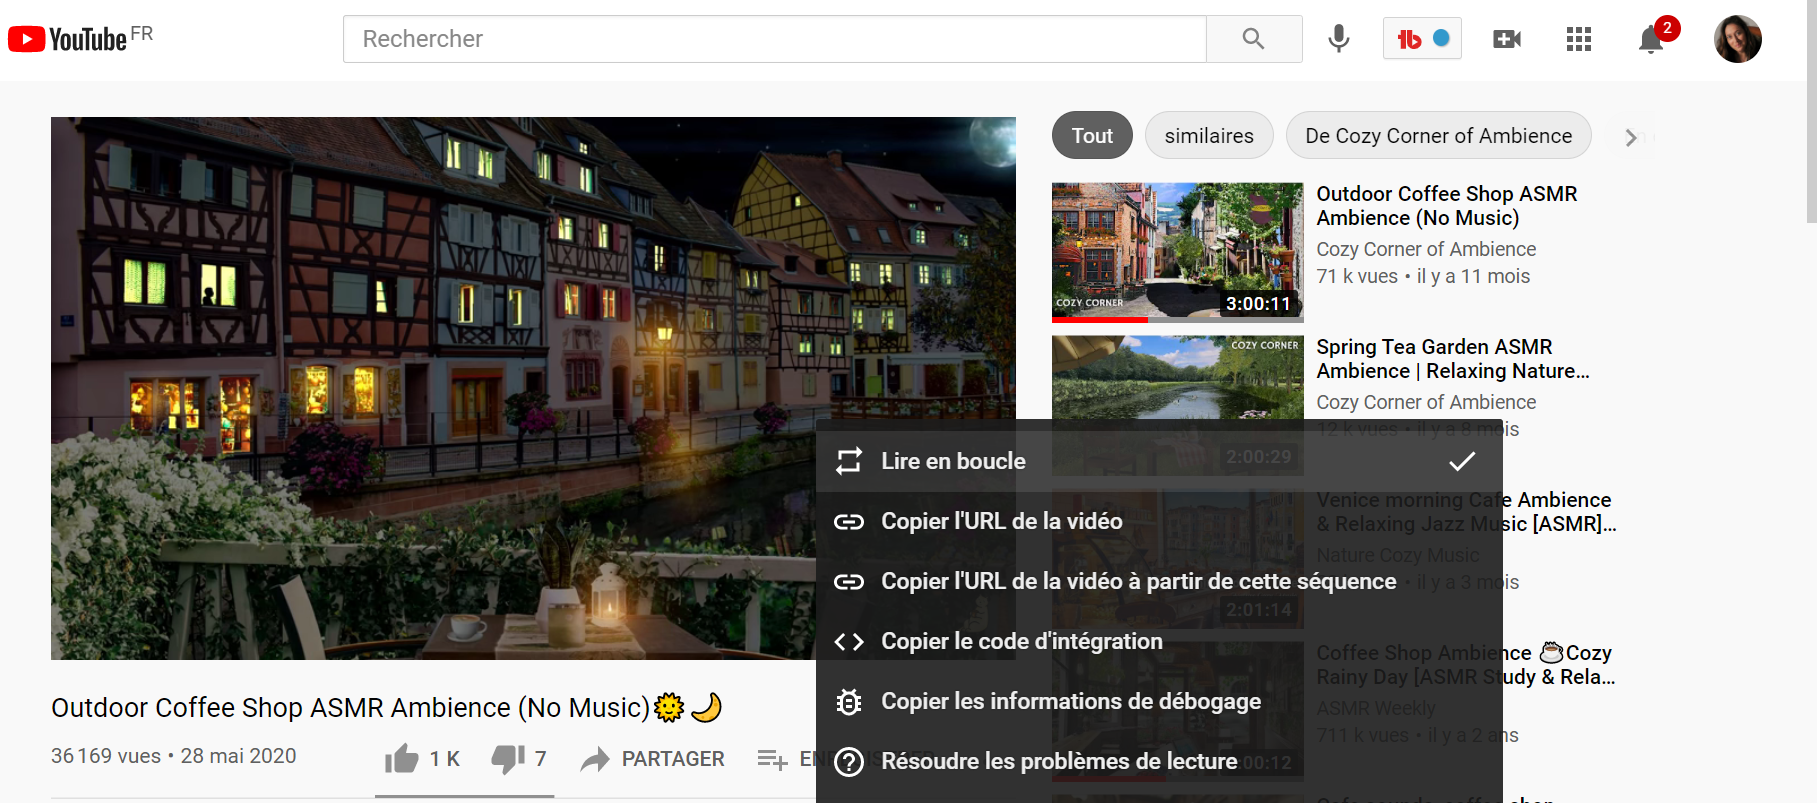Click the help question mark icon

(x=849, y=761)
